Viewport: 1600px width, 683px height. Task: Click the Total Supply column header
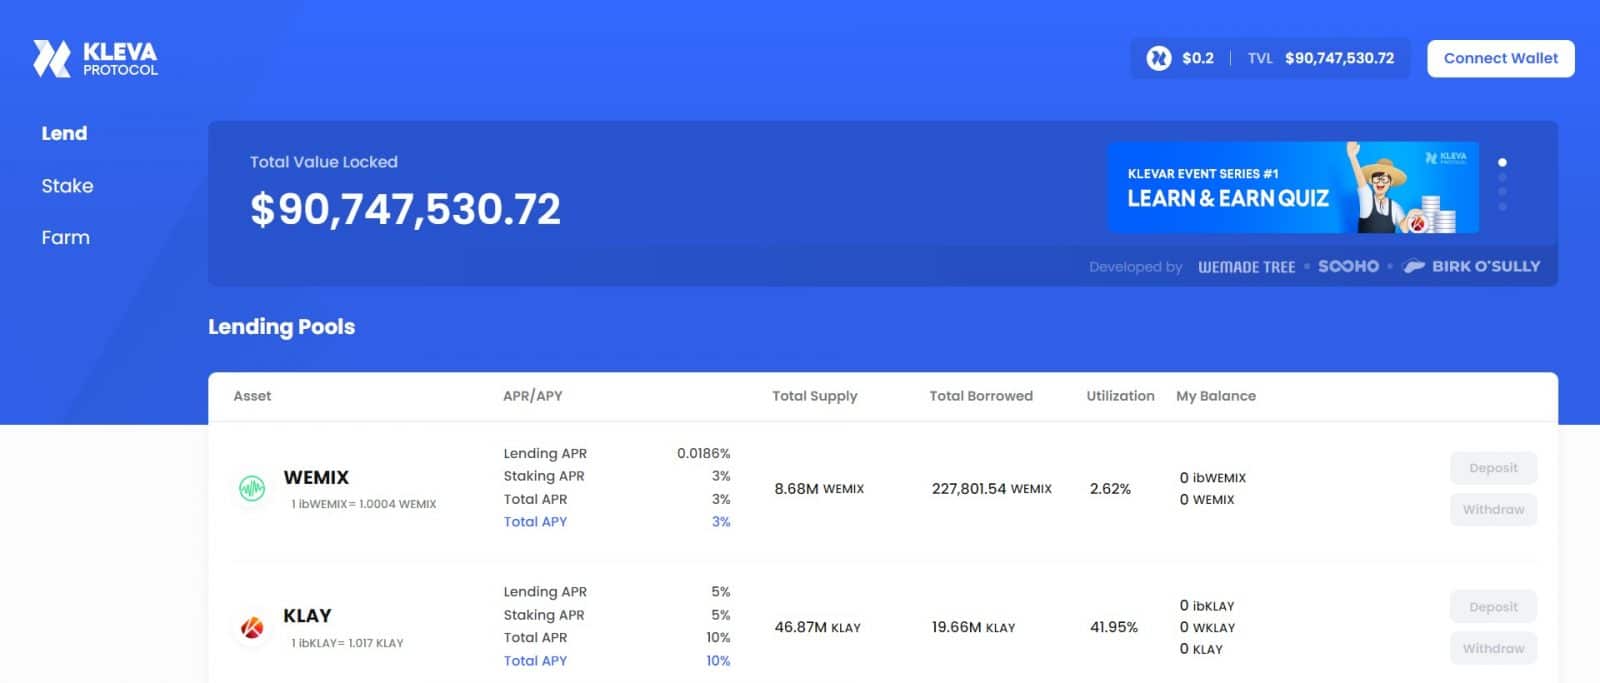coord(815,396)
